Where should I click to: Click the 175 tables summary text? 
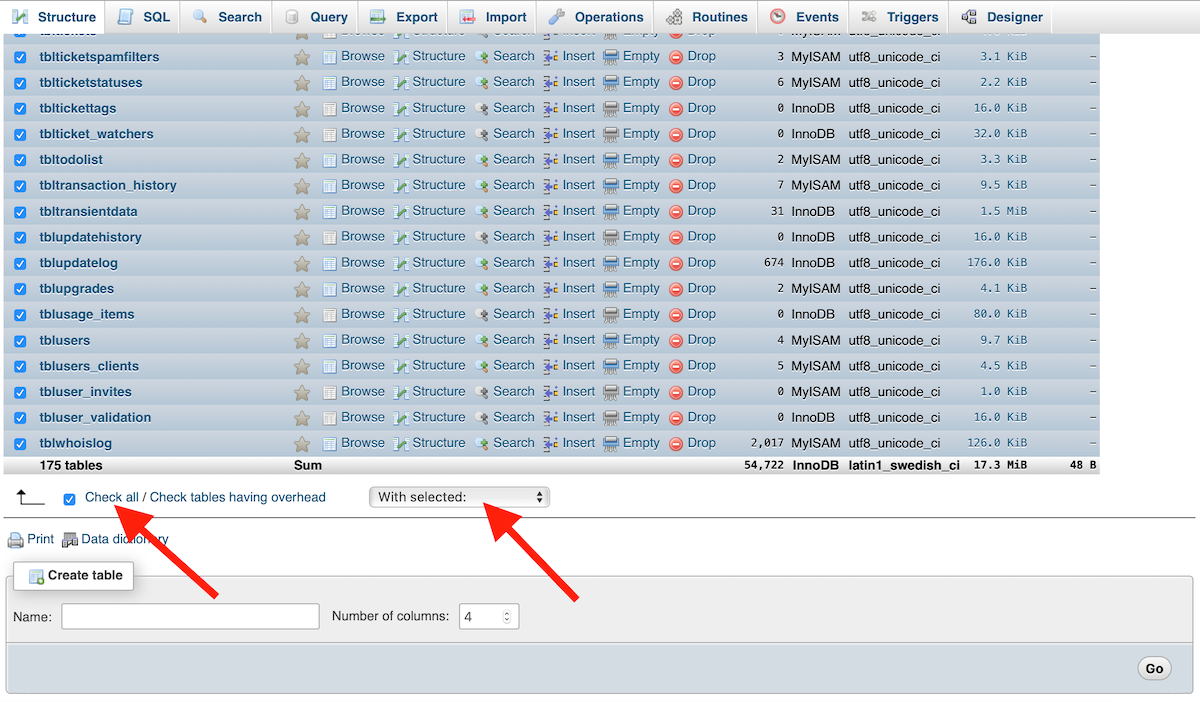71,465
